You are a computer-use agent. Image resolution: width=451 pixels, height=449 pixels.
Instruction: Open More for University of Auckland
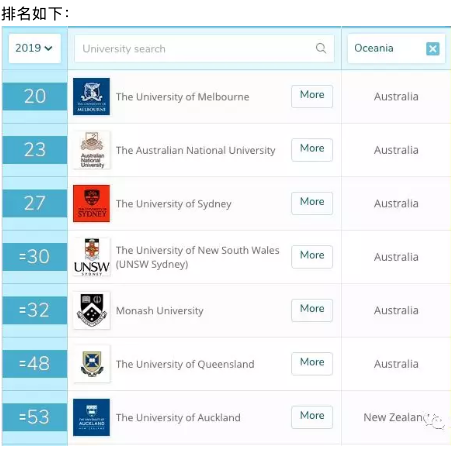pyautogui.click(x=312, y=417)
